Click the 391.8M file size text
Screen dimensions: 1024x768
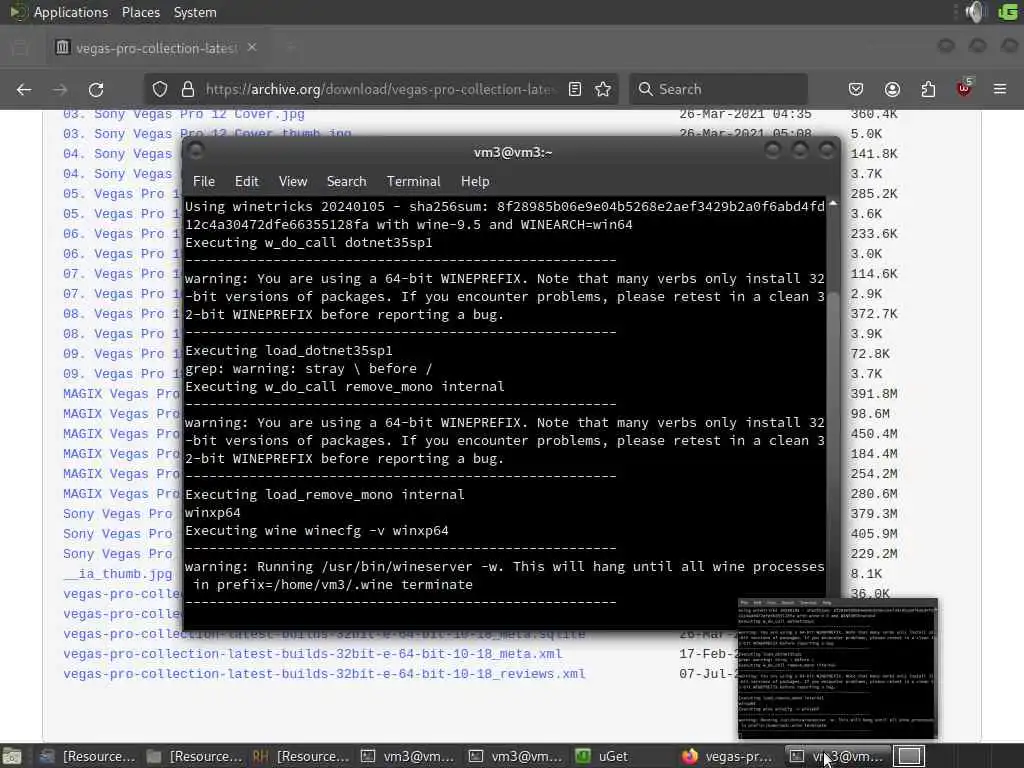(x=874, y=394)
